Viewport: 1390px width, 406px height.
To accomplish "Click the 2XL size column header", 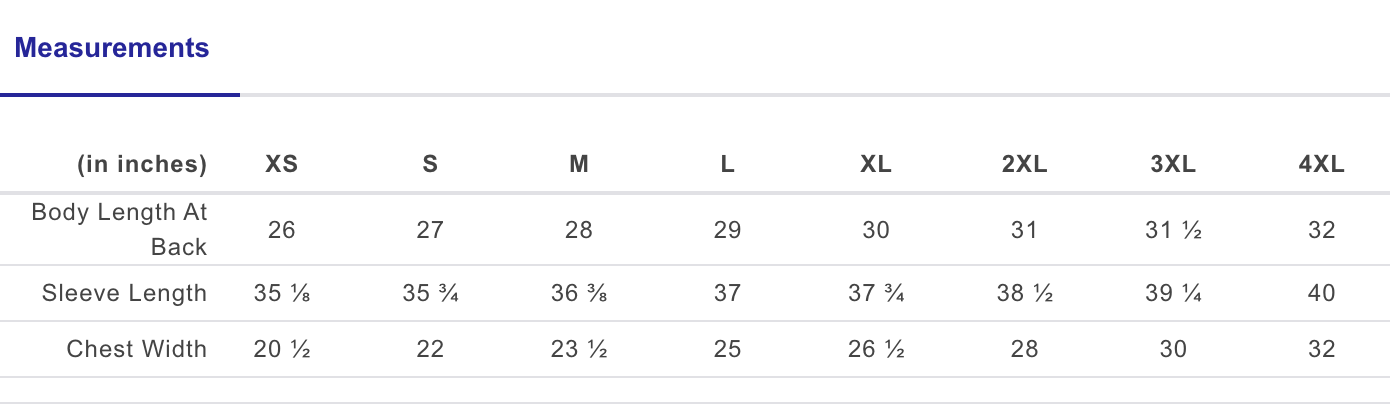I will 1025,165.
